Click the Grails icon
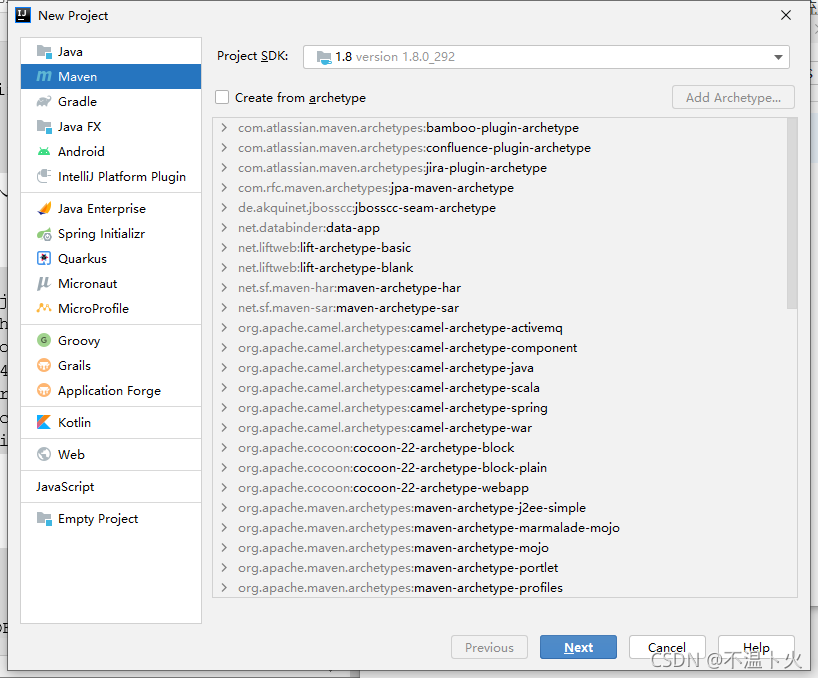818x678 pixels. point(44,365)
